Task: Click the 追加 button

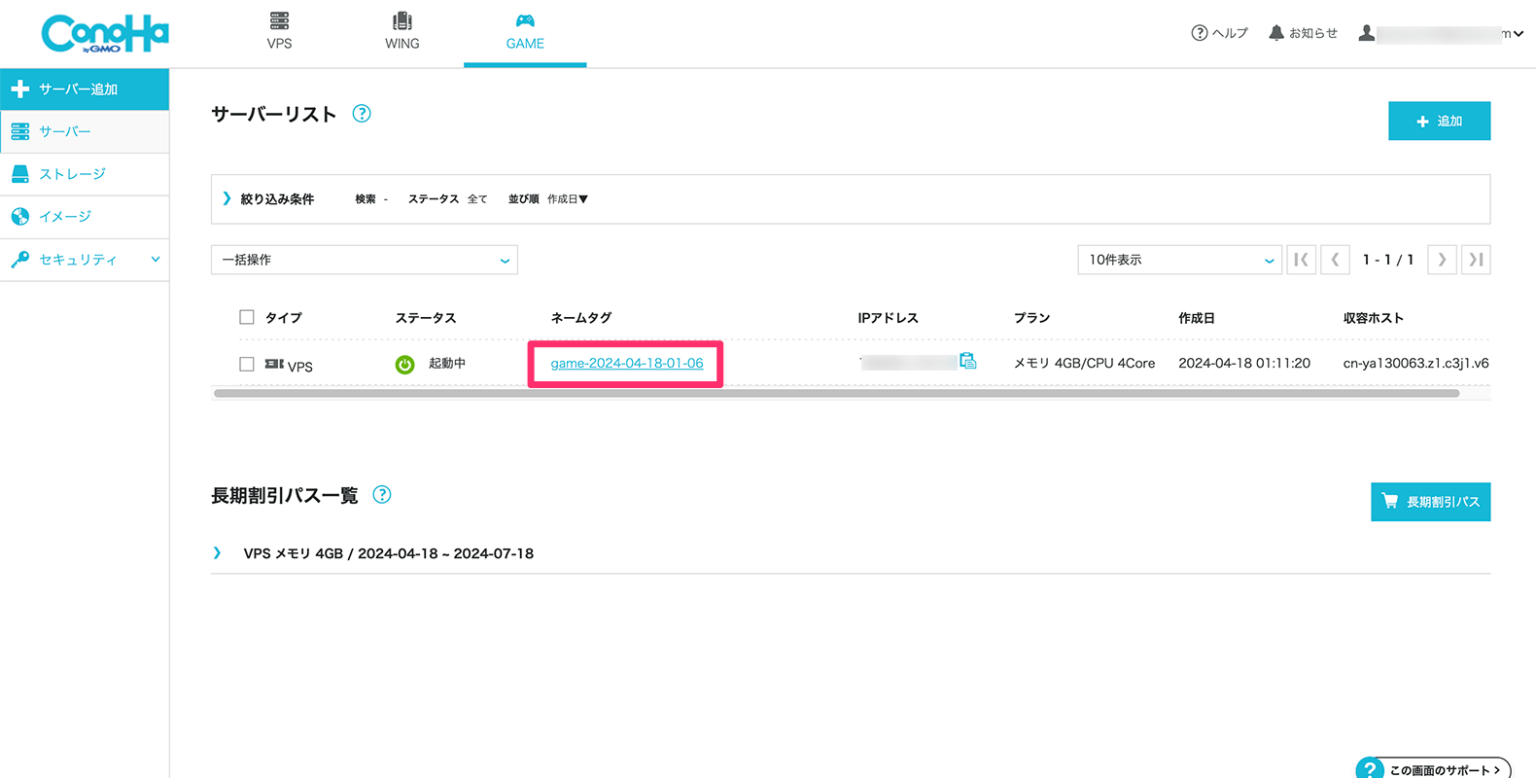Action: pos(1439,121)
